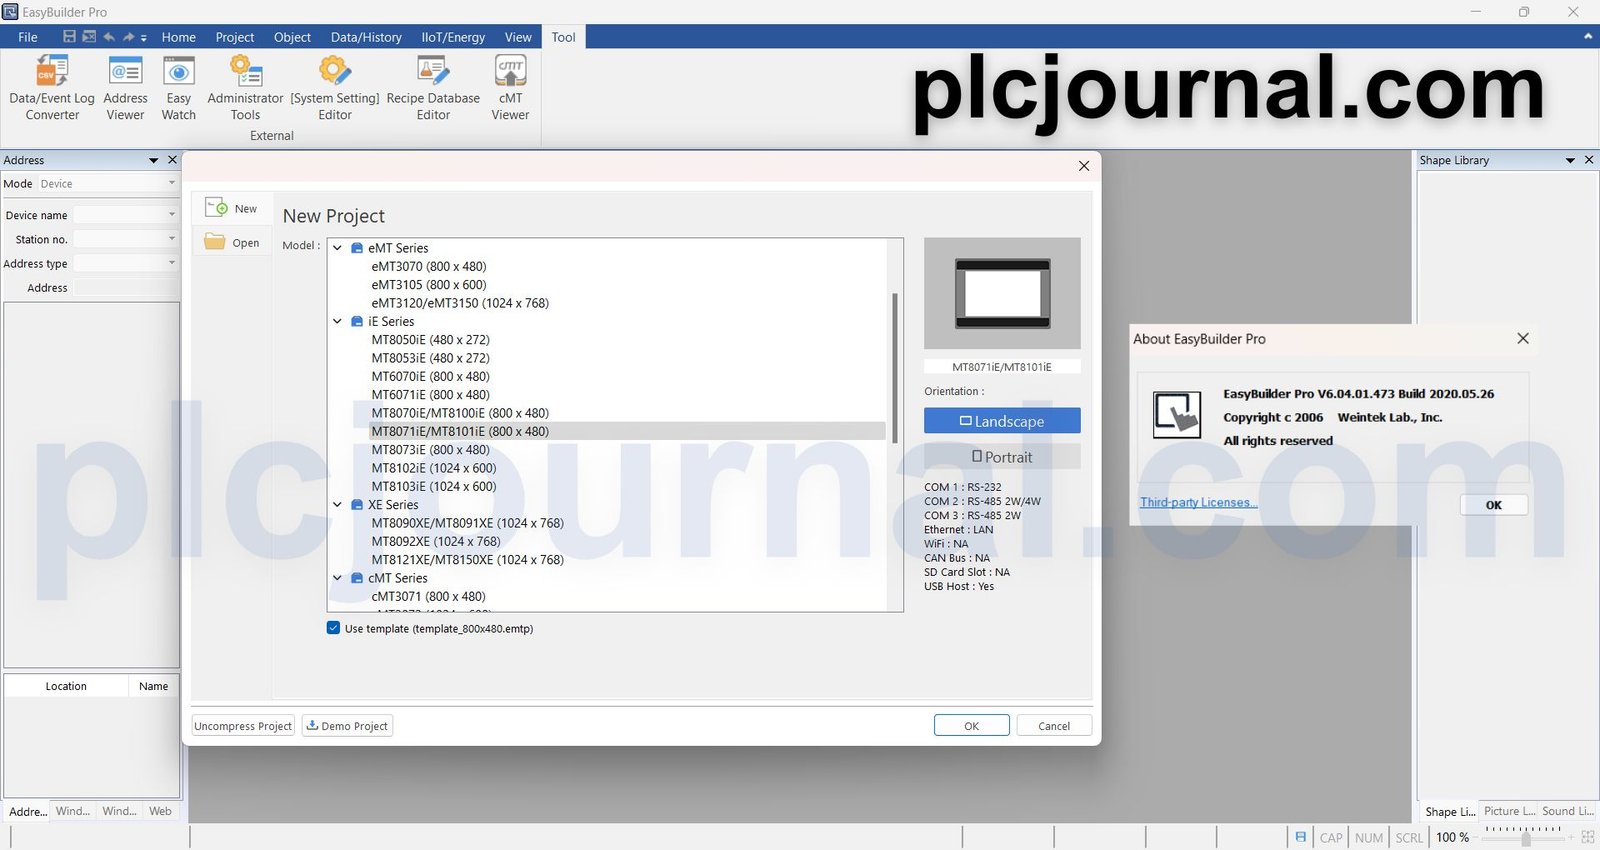1600x850 pixels.
Task: Launch the System Setting Editor
Action: tap(335, 88)
